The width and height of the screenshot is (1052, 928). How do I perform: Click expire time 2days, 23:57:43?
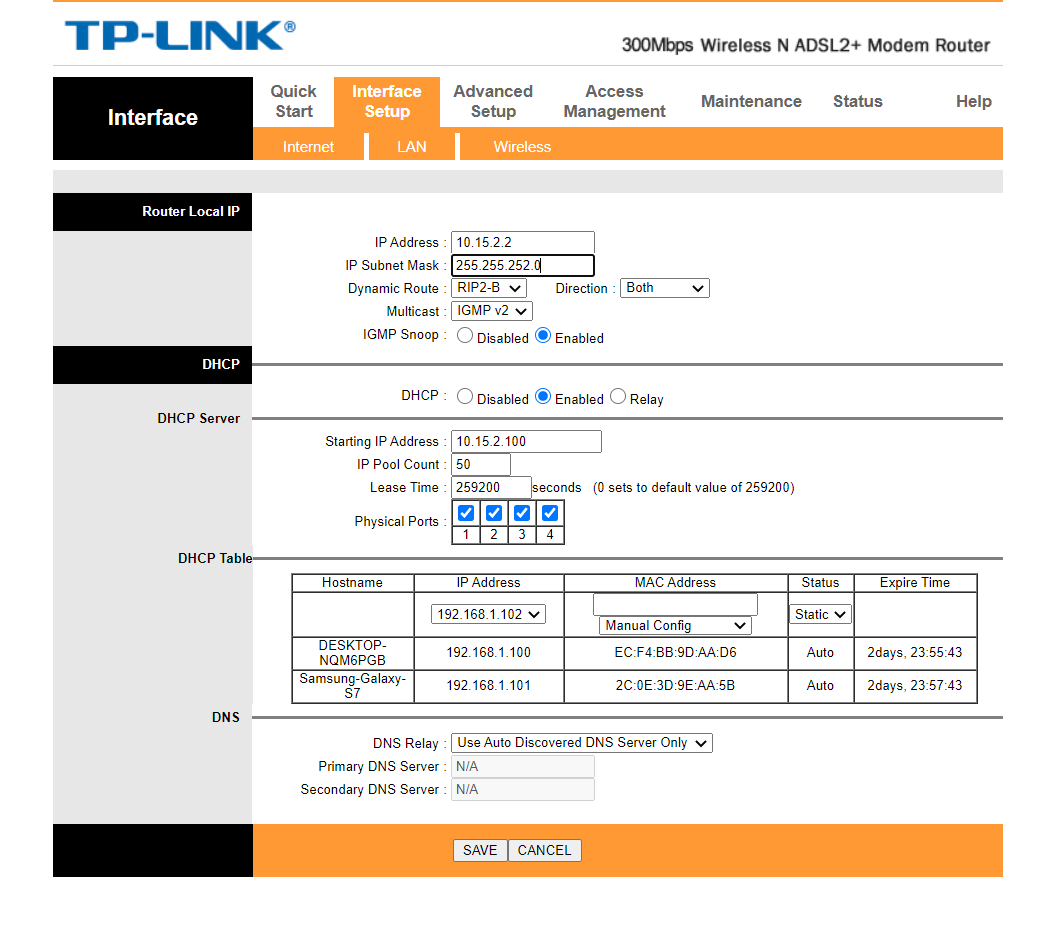tap(914, 685)
